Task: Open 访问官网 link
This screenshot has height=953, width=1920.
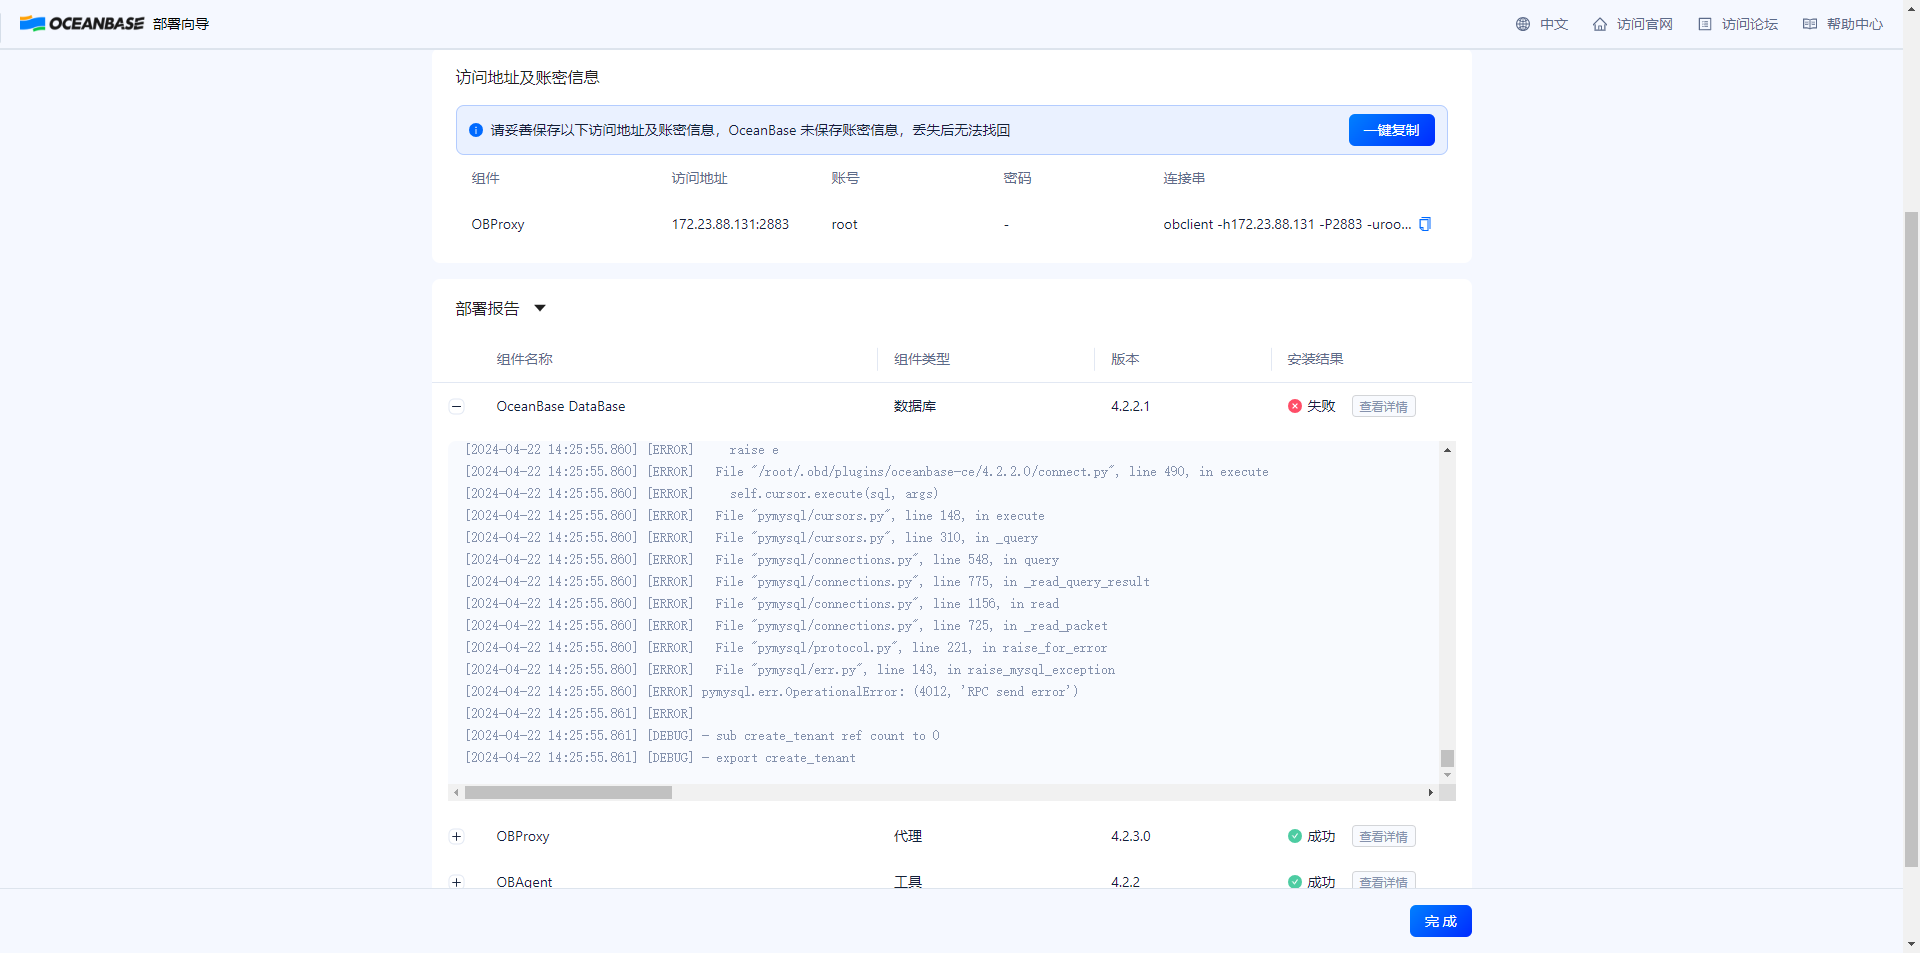Action: [1644, 24]
